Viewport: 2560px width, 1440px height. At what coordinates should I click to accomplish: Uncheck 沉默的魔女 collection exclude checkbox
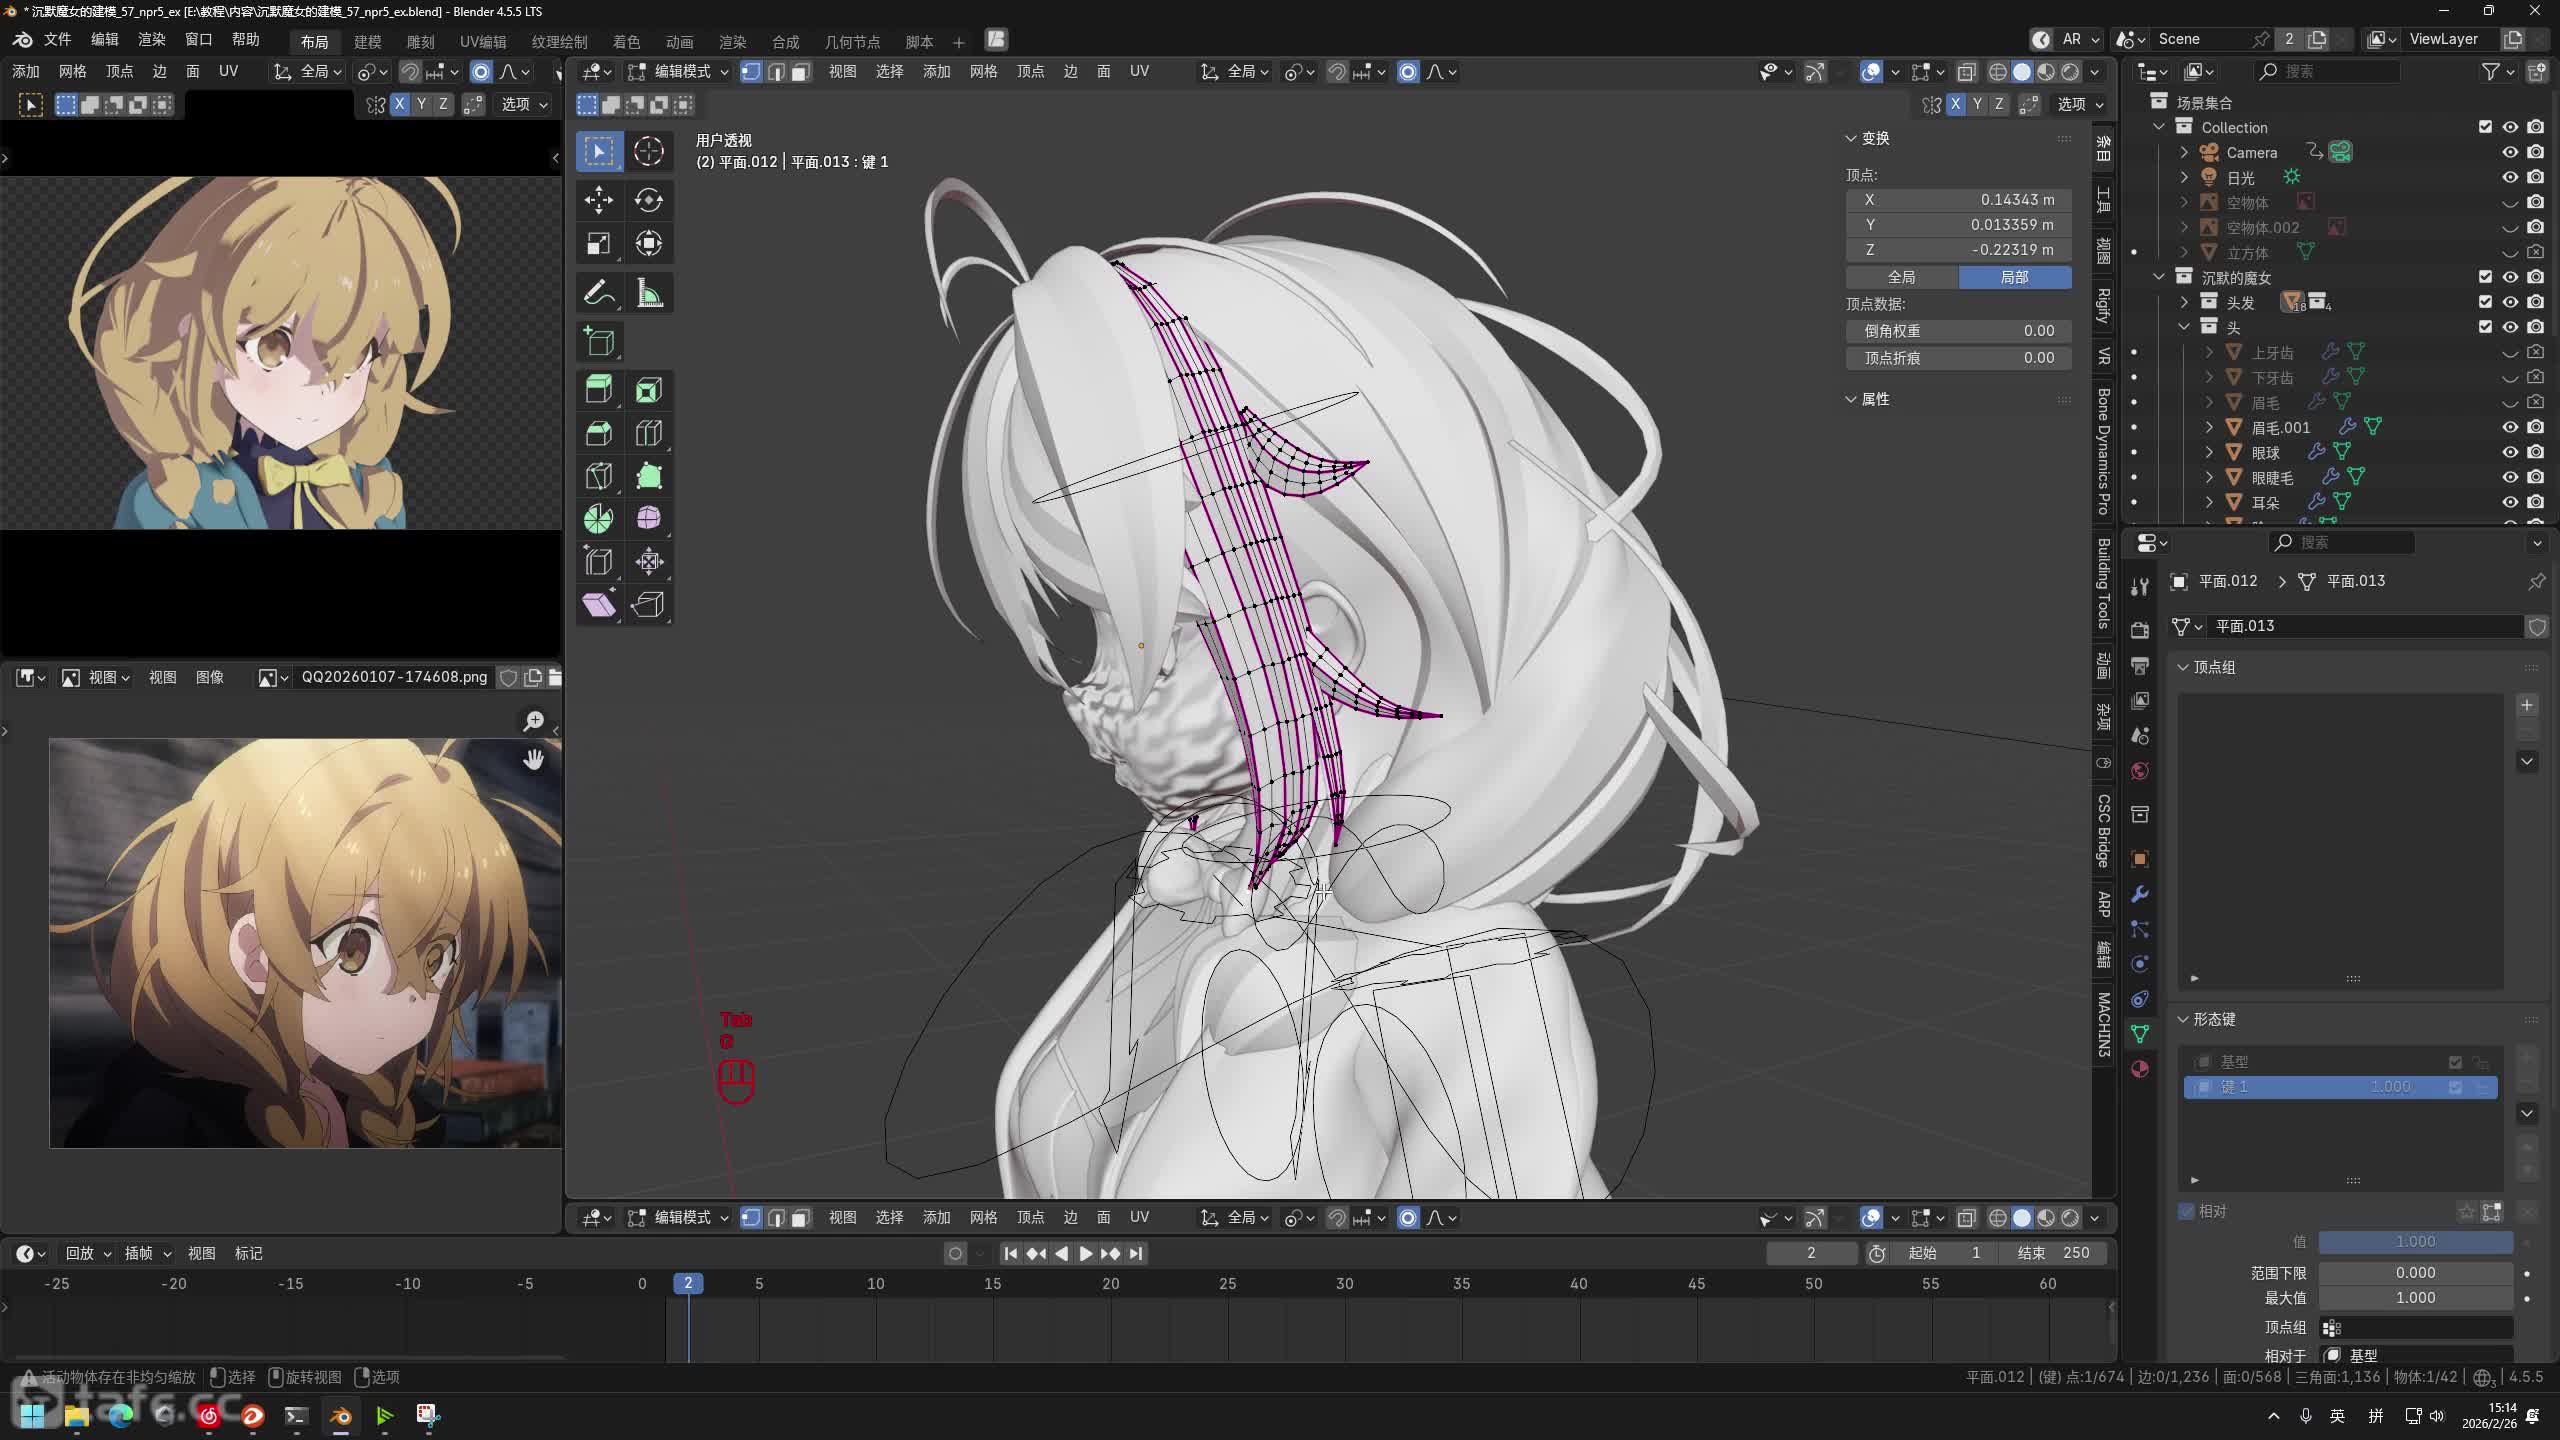[2485, 277]
